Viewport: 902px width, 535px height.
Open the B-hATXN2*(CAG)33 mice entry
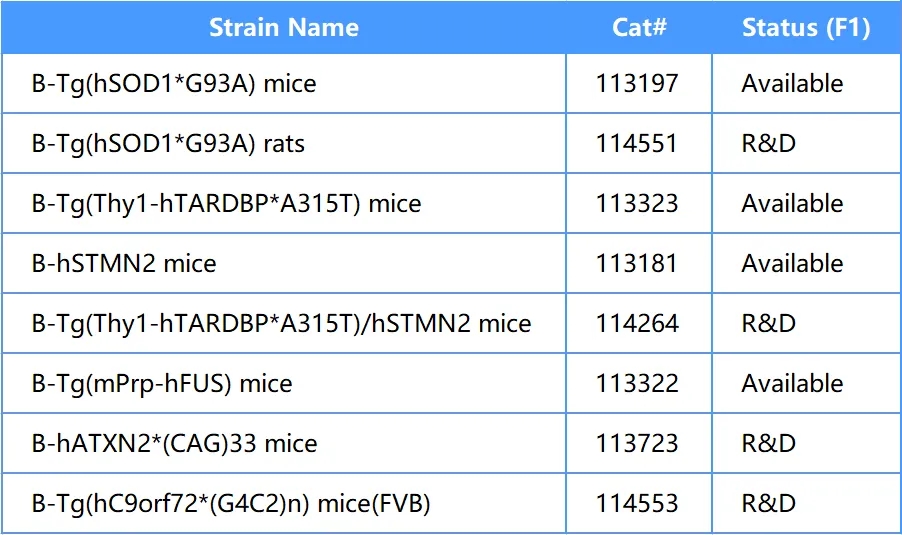click(174, 444)
